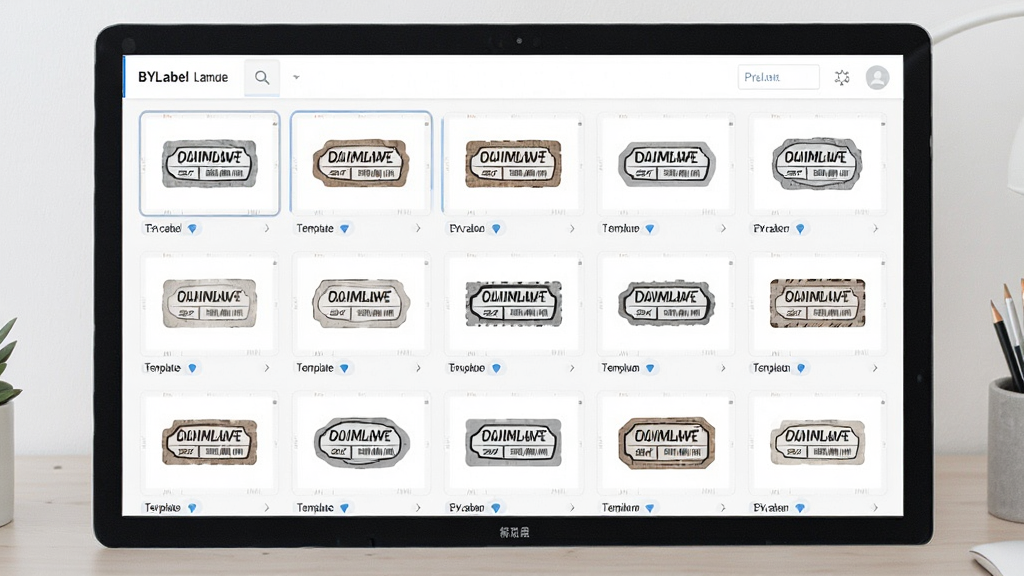
Task: Click the blue gem badge, bottom row third card
Action: 496,507
